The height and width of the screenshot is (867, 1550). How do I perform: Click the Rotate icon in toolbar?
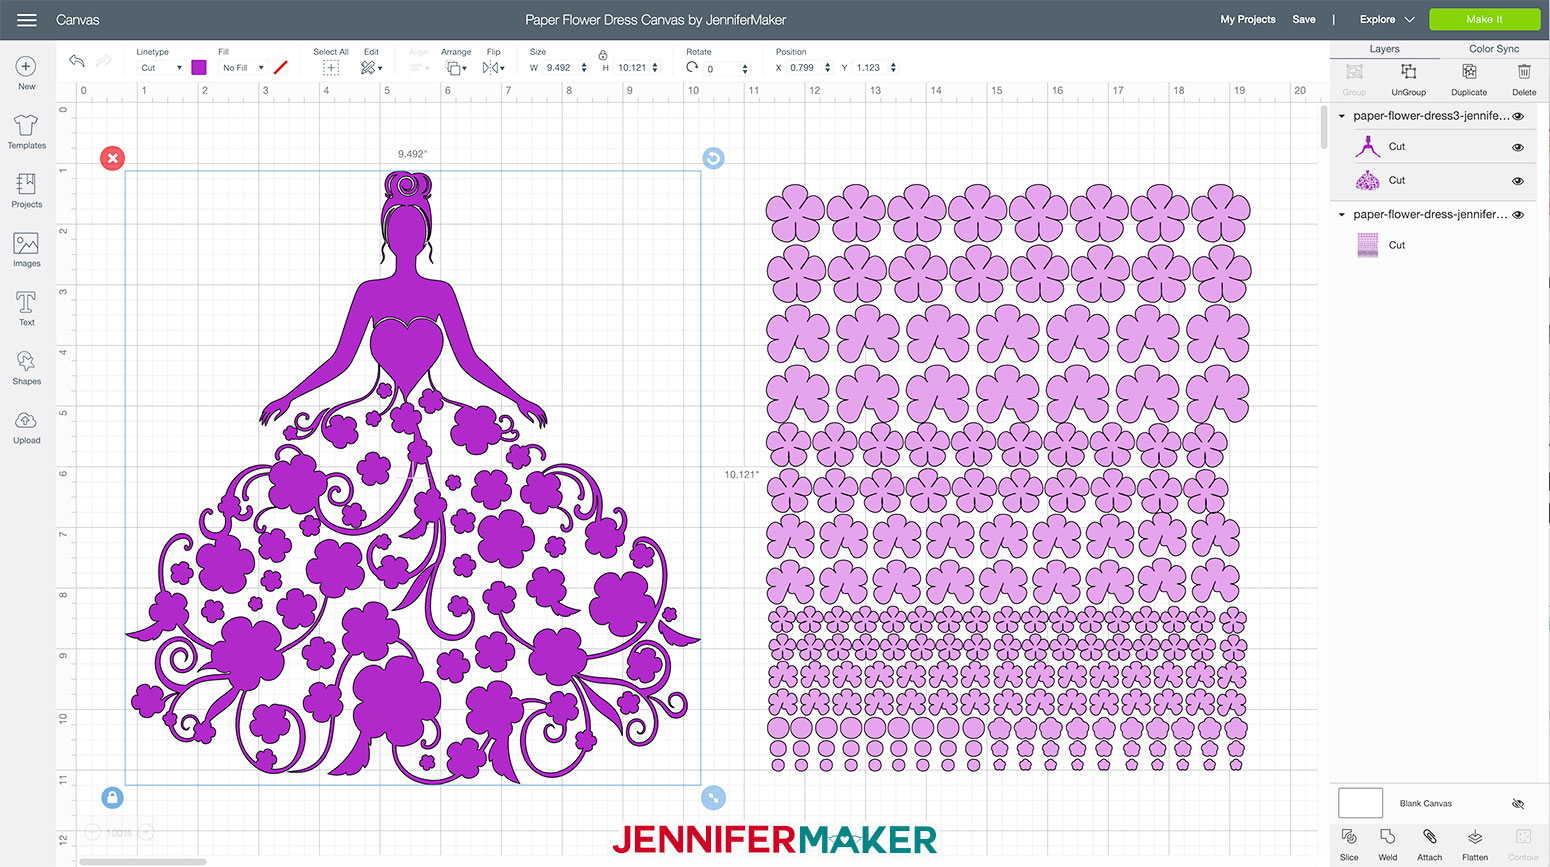coord(692,67)
